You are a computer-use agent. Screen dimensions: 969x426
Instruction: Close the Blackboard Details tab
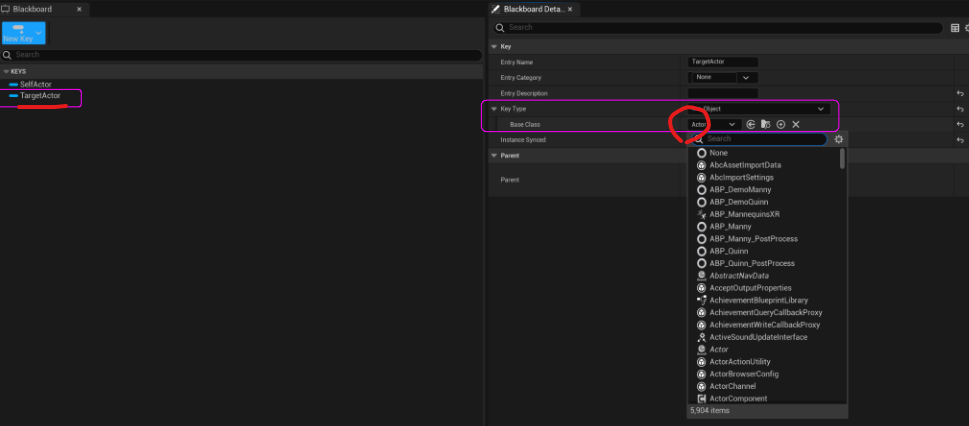coord(570,9)
